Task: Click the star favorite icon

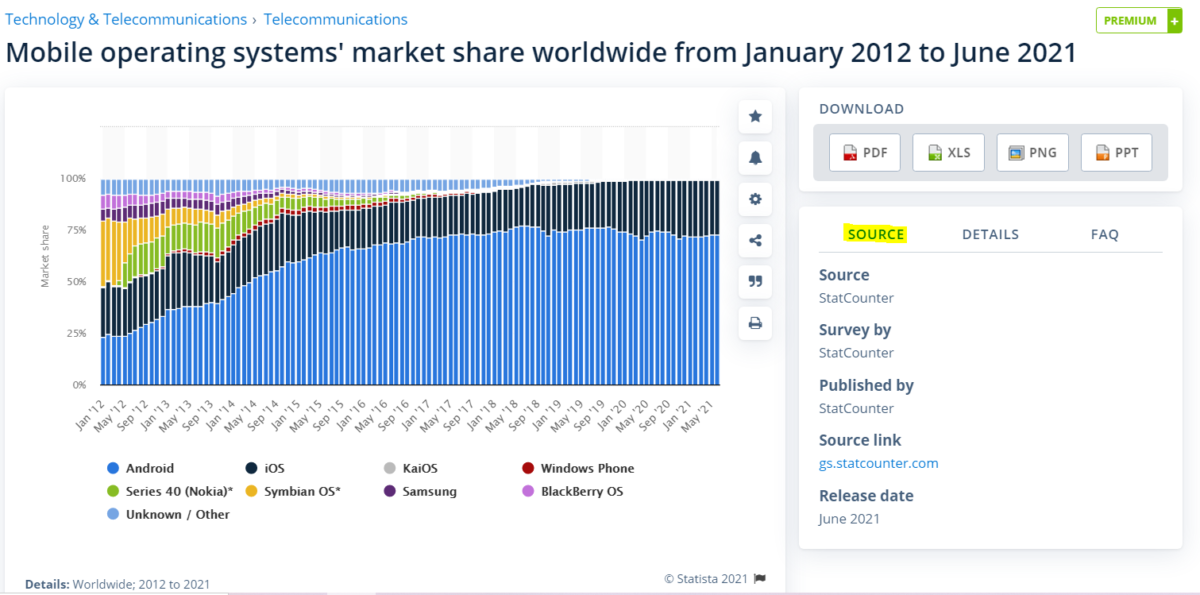Action: click(755, 117)
